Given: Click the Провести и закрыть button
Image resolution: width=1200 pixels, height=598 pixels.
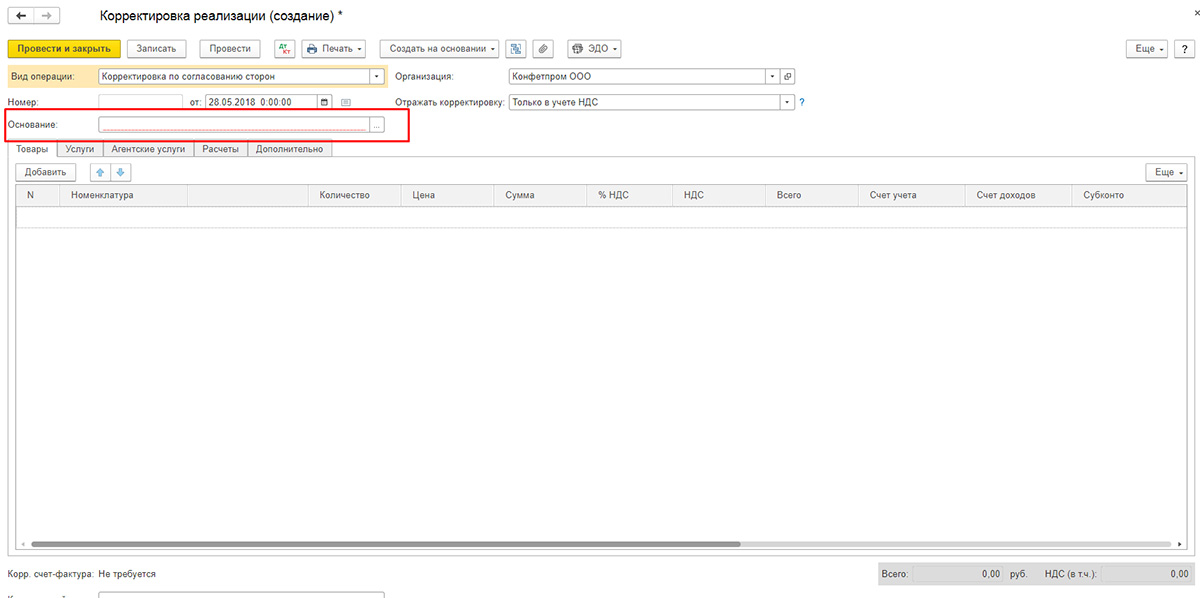Looking at the screenshot, I should 64,48.
